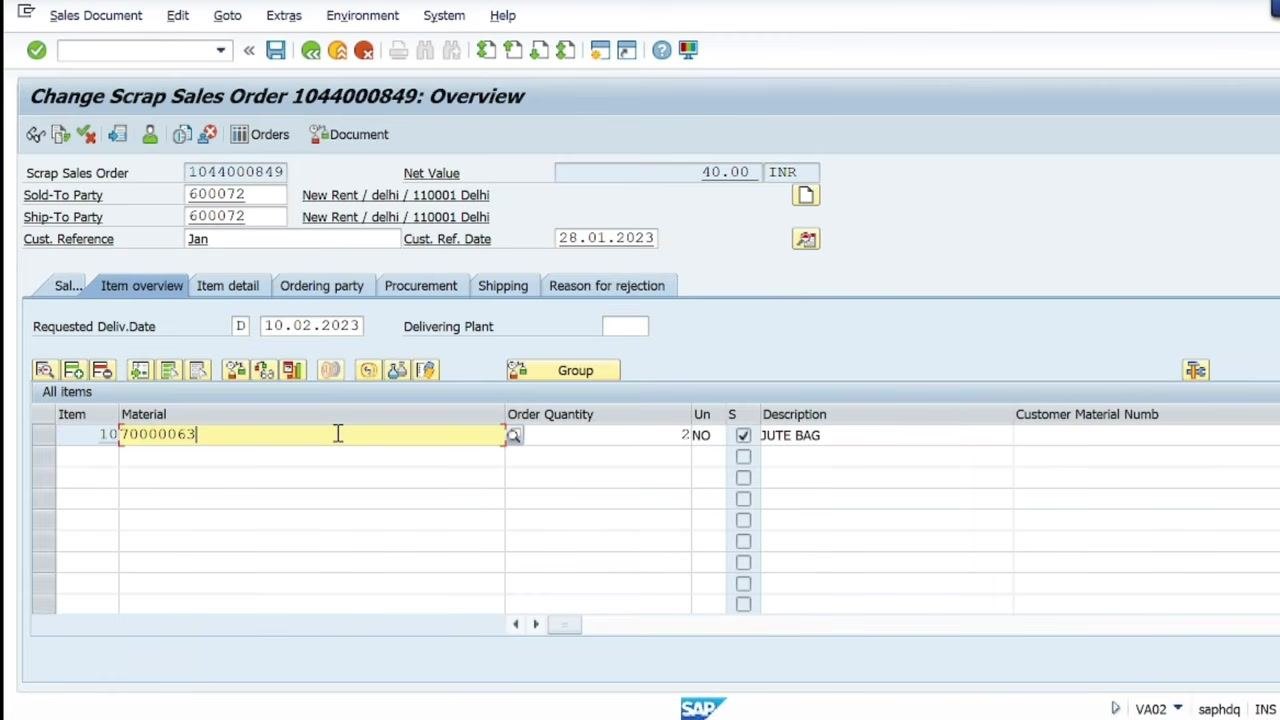Viewport: 1280px width, 720px height.
Task: Click the table scroll left arrow
Action: click(516, 625)
